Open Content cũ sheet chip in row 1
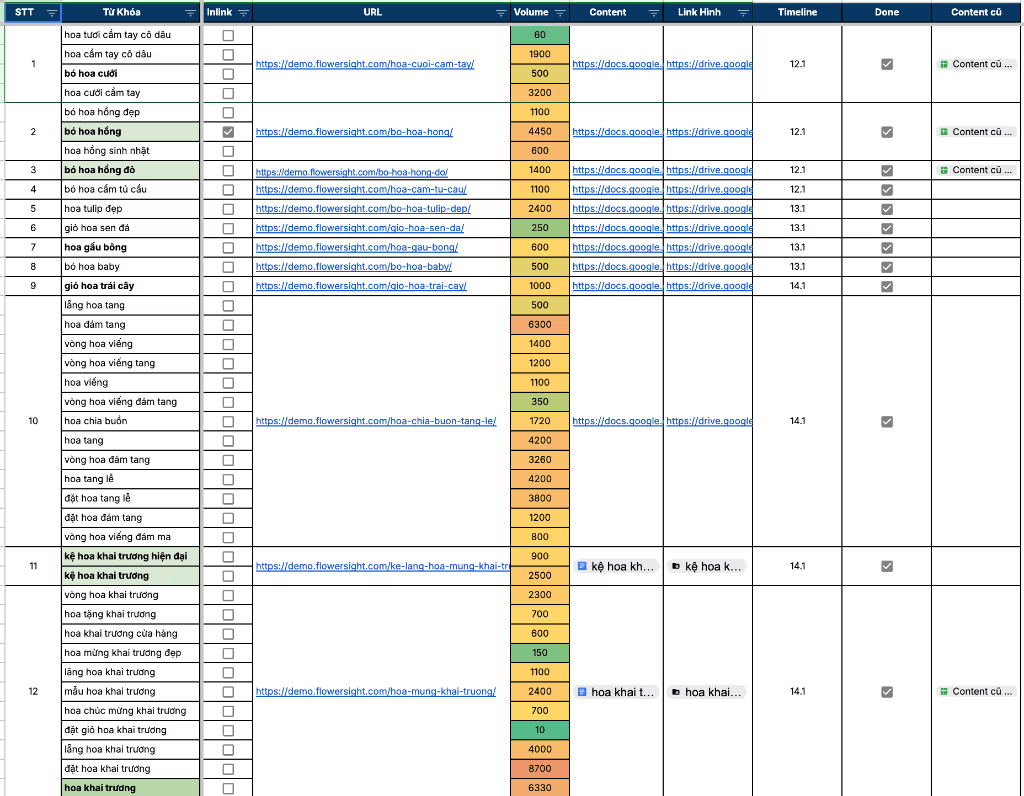This screenshot has height=796, width=1024. pos(976,64)
